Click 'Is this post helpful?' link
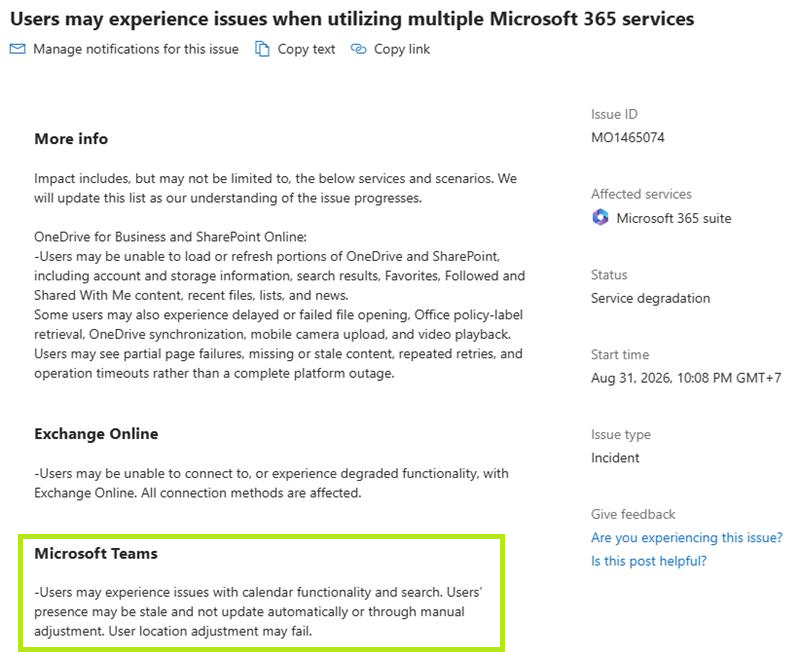The width and height of the screenshot is (800, 658). [x=648, y=561]
